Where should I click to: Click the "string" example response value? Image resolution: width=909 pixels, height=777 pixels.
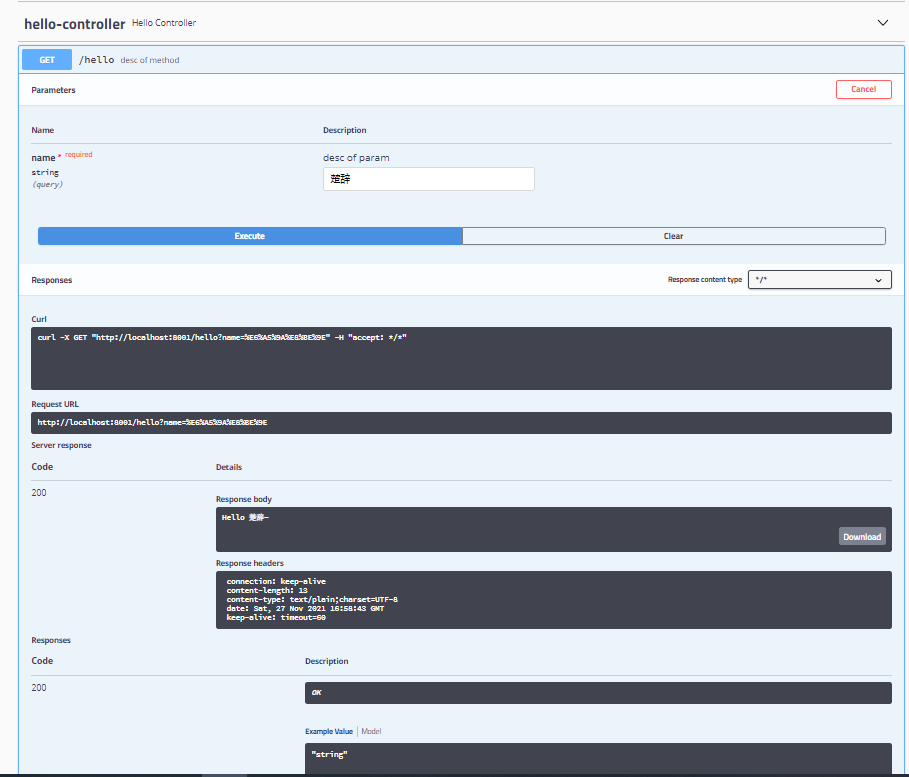[x=597, y=754]
